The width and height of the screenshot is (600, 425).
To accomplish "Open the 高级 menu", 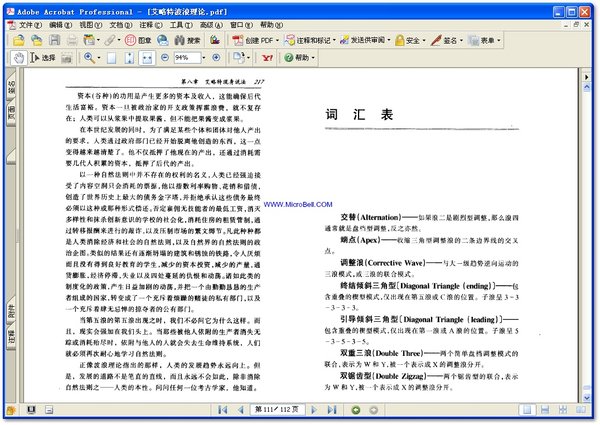I will point(211,25).
